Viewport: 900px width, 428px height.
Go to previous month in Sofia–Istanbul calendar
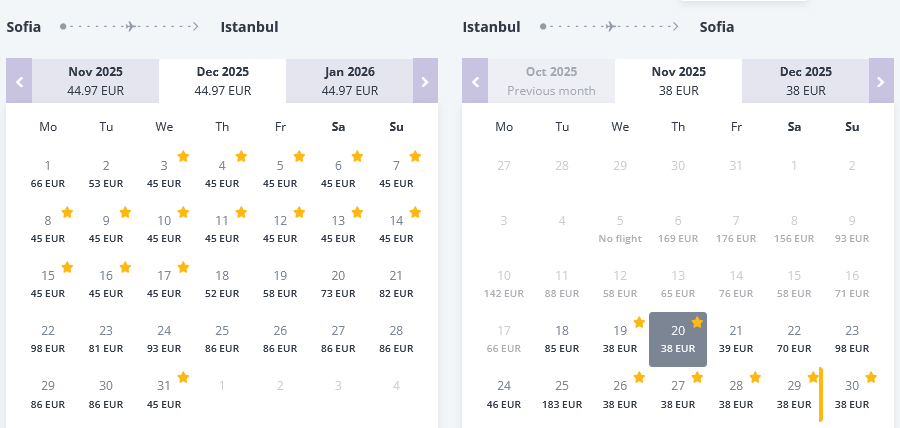19,81
